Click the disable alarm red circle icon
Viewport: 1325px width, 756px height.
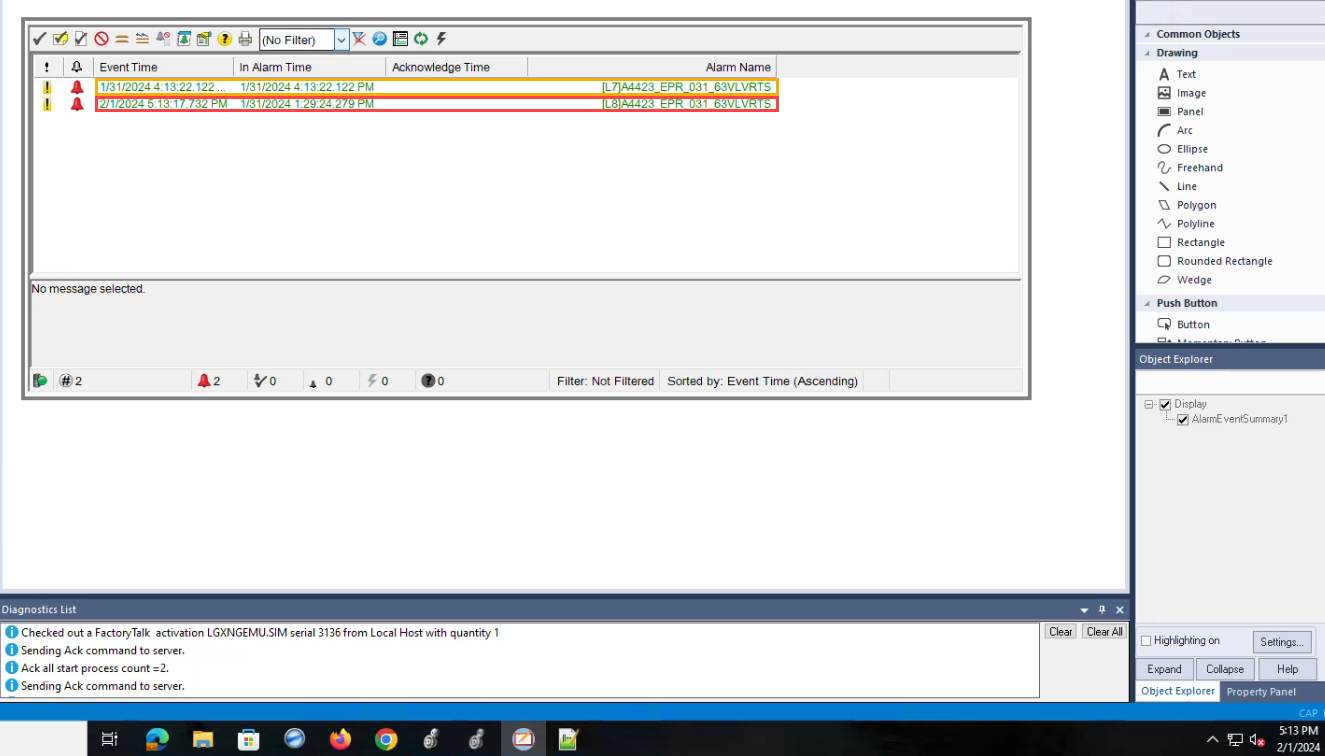[101, 39]
